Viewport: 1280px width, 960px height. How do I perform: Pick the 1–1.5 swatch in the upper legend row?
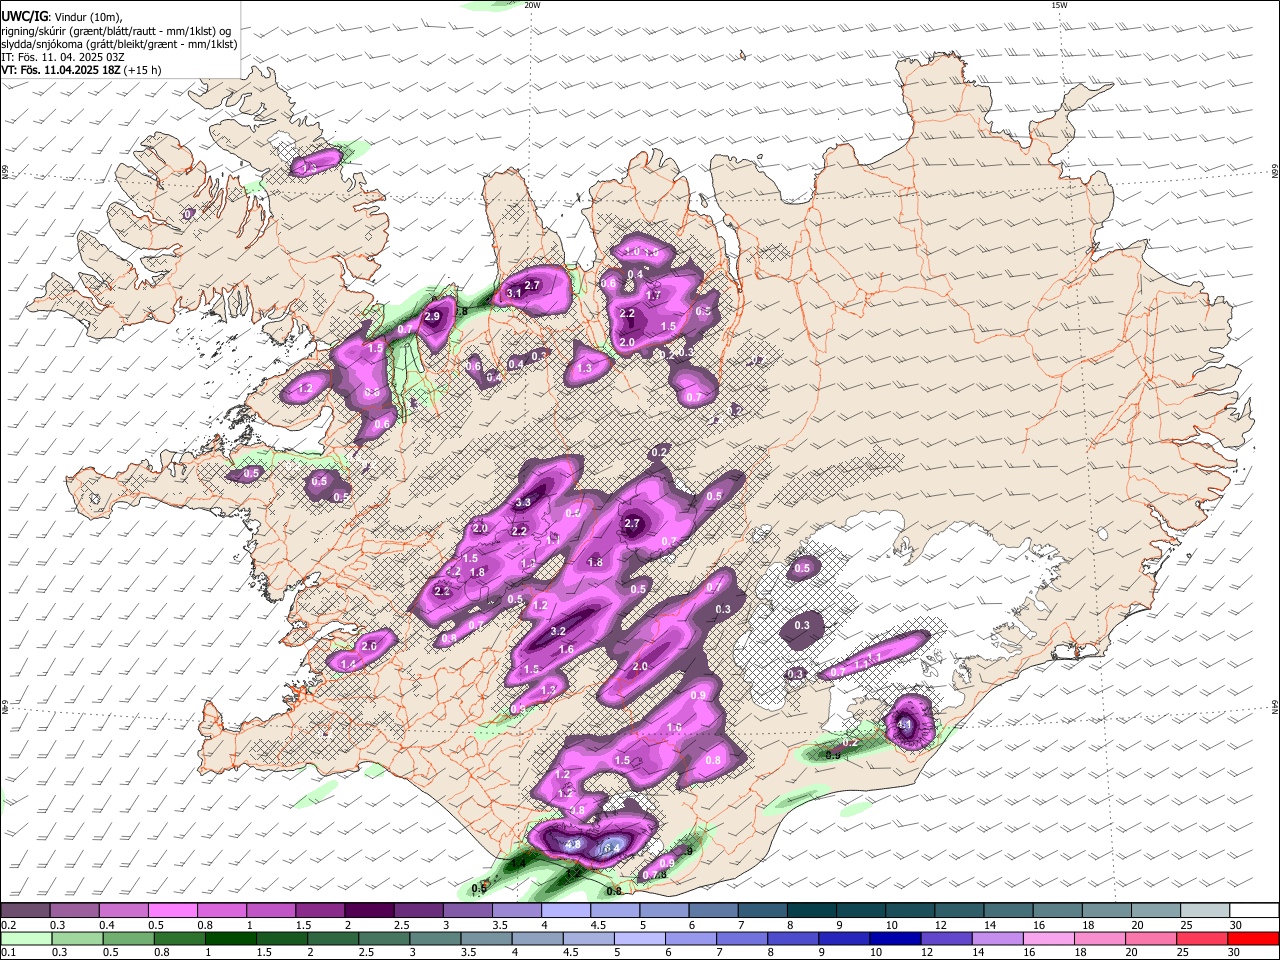pos(271,911)
